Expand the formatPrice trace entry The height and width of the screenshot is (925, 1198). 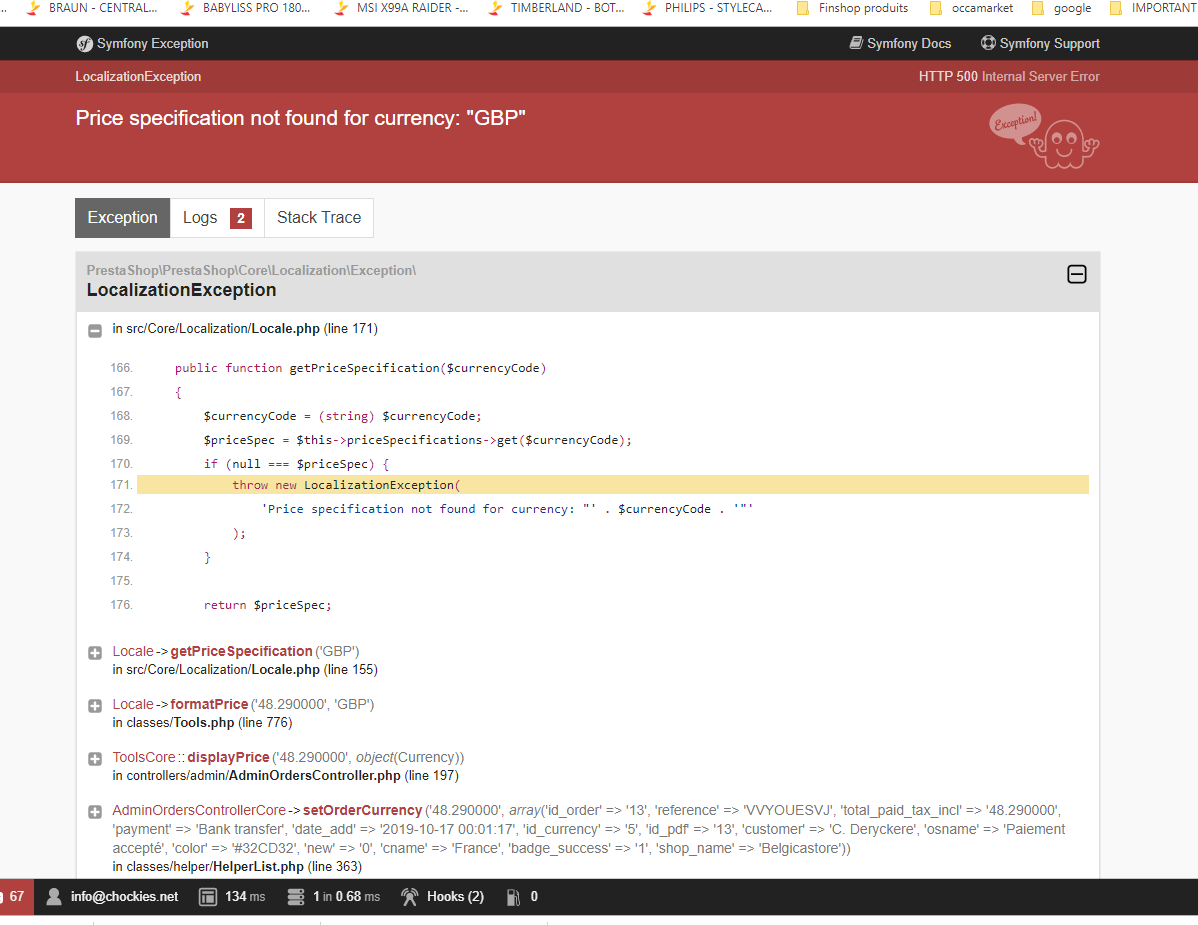(95, 706)
